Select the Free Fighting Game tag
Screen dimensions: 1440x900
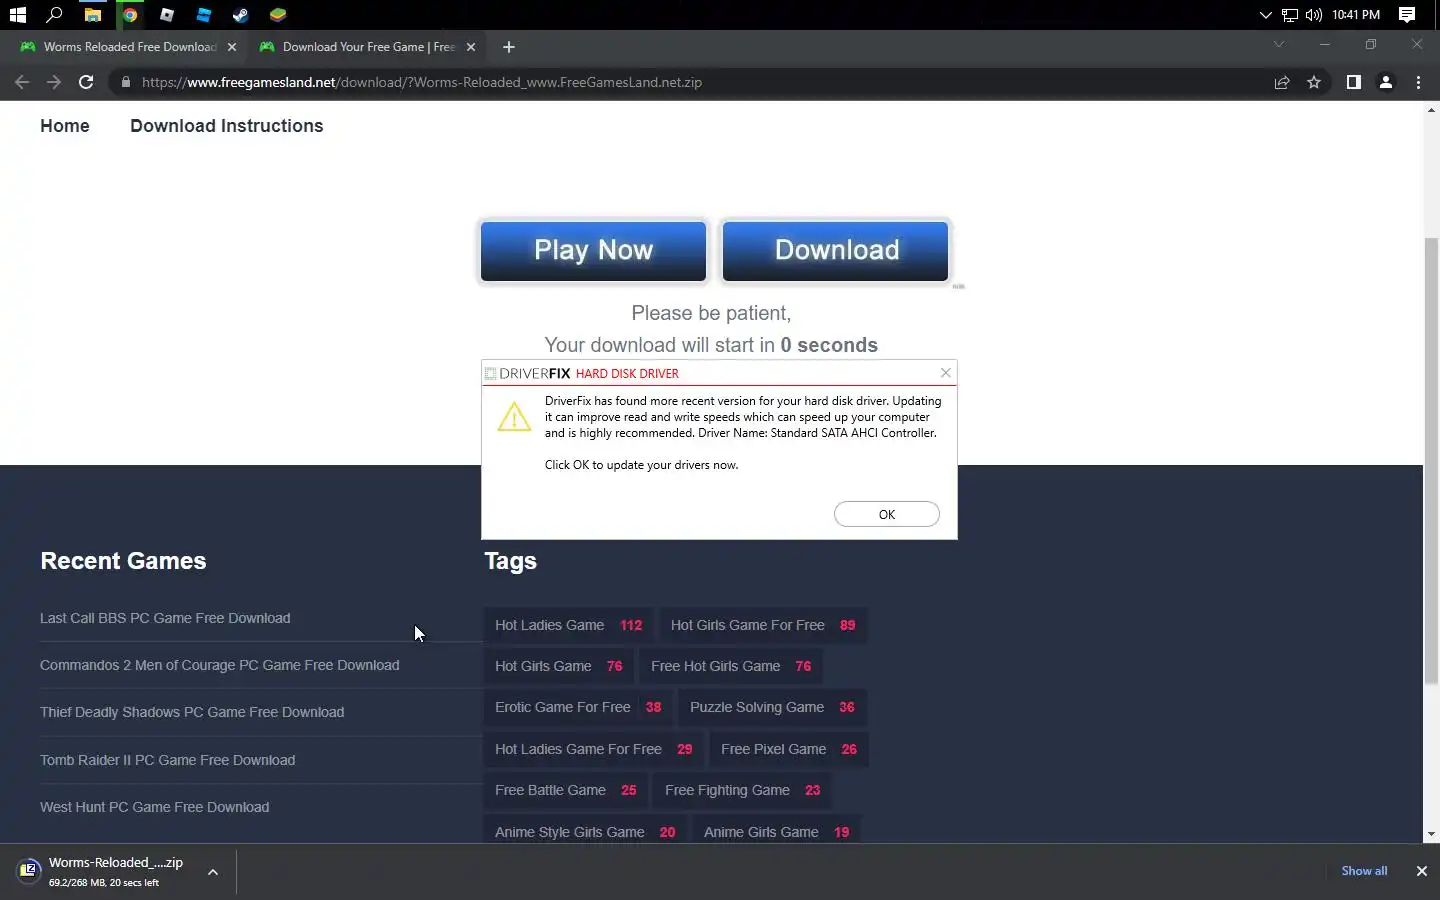pyautogui.click(x=743, y=790)
